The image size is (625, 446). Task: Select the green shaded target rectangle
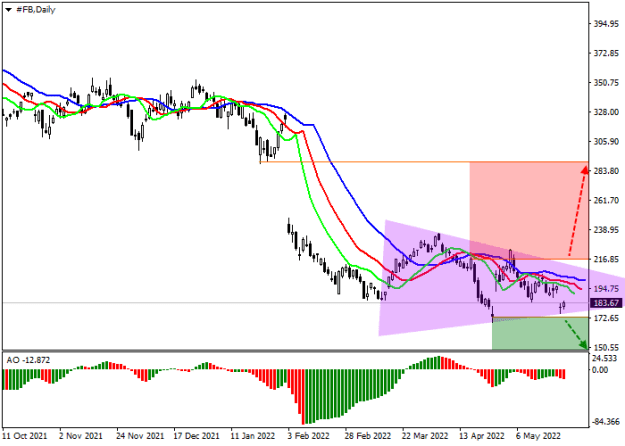(x=540, y=334)
